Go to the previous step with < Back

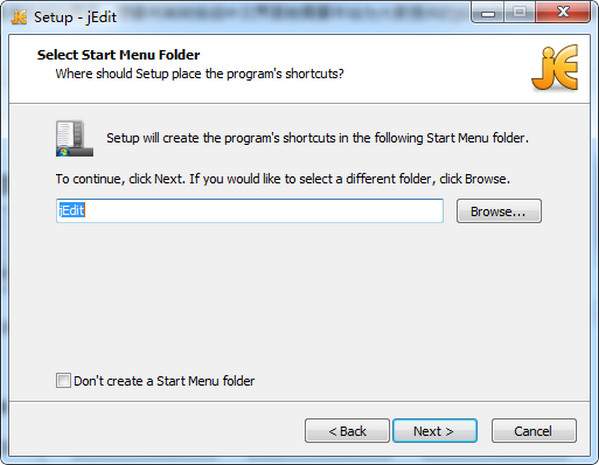pyautogui.click(x=347, y=431)
